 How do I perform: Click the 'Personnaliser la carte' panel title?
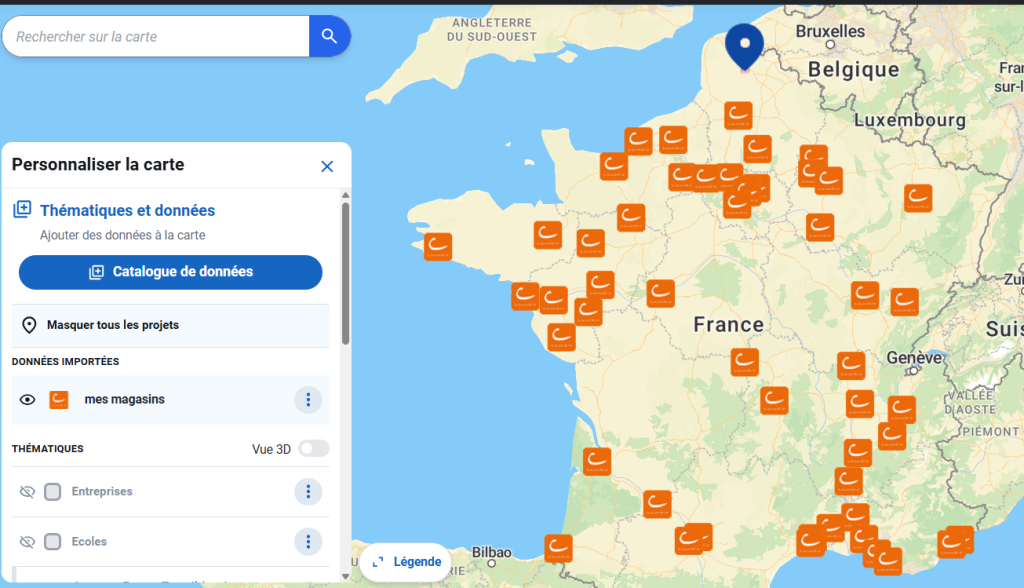coord(98,165)
